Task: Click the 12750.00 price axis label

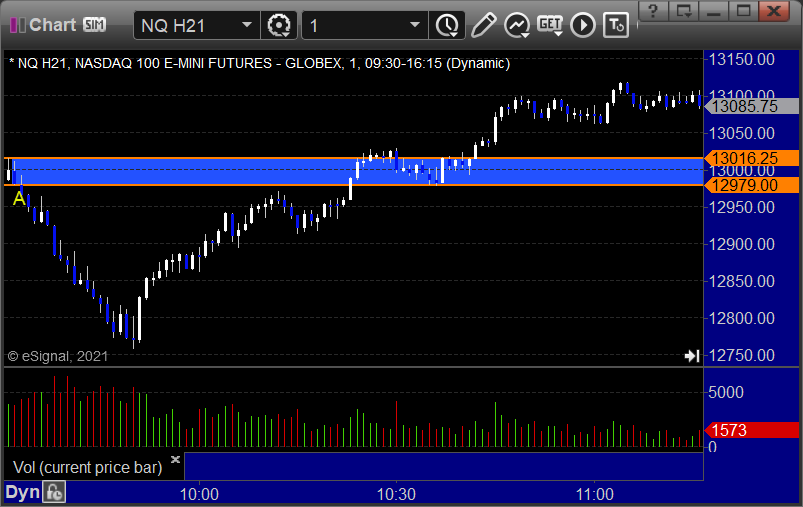Action: pyautogui.click(x=742, y=355)
